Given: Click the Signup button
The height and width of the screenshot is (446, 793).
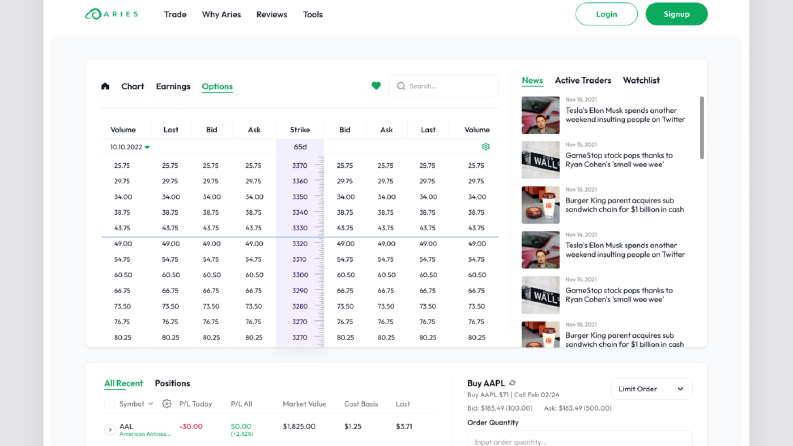Looking at the screenshot, I should tap(677, 14).
